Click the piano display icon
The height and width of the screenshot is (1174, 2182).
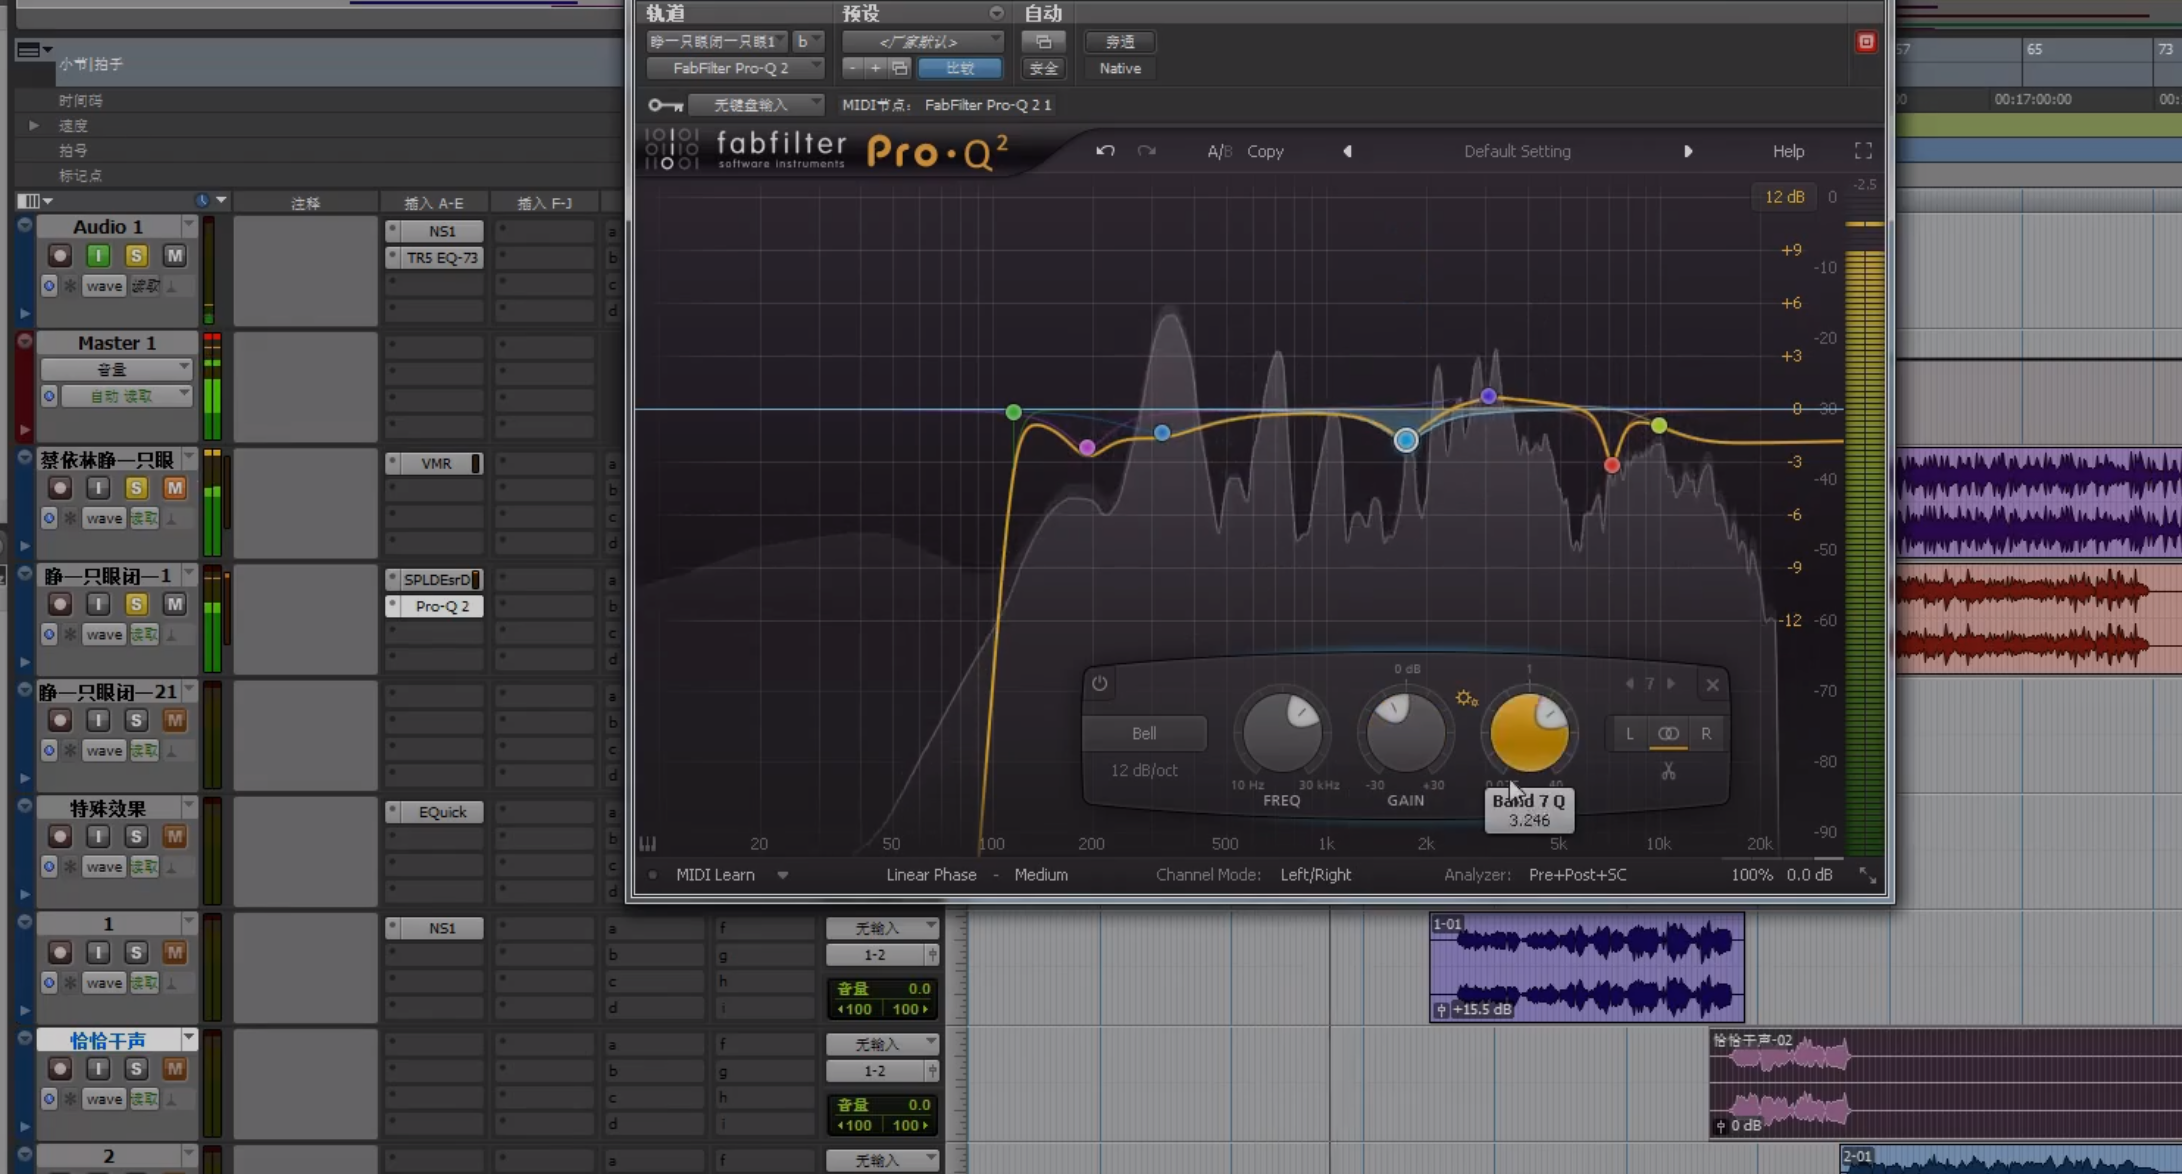(648, 843)
